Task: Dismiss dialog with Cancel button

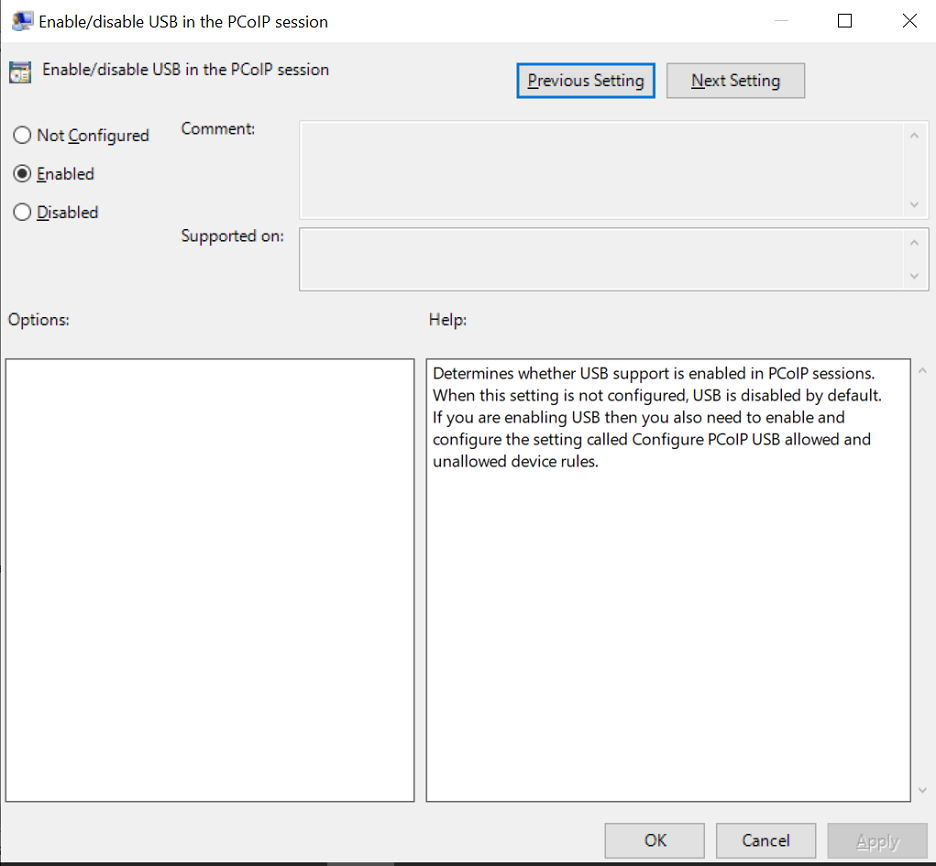Action: [766, 840]
